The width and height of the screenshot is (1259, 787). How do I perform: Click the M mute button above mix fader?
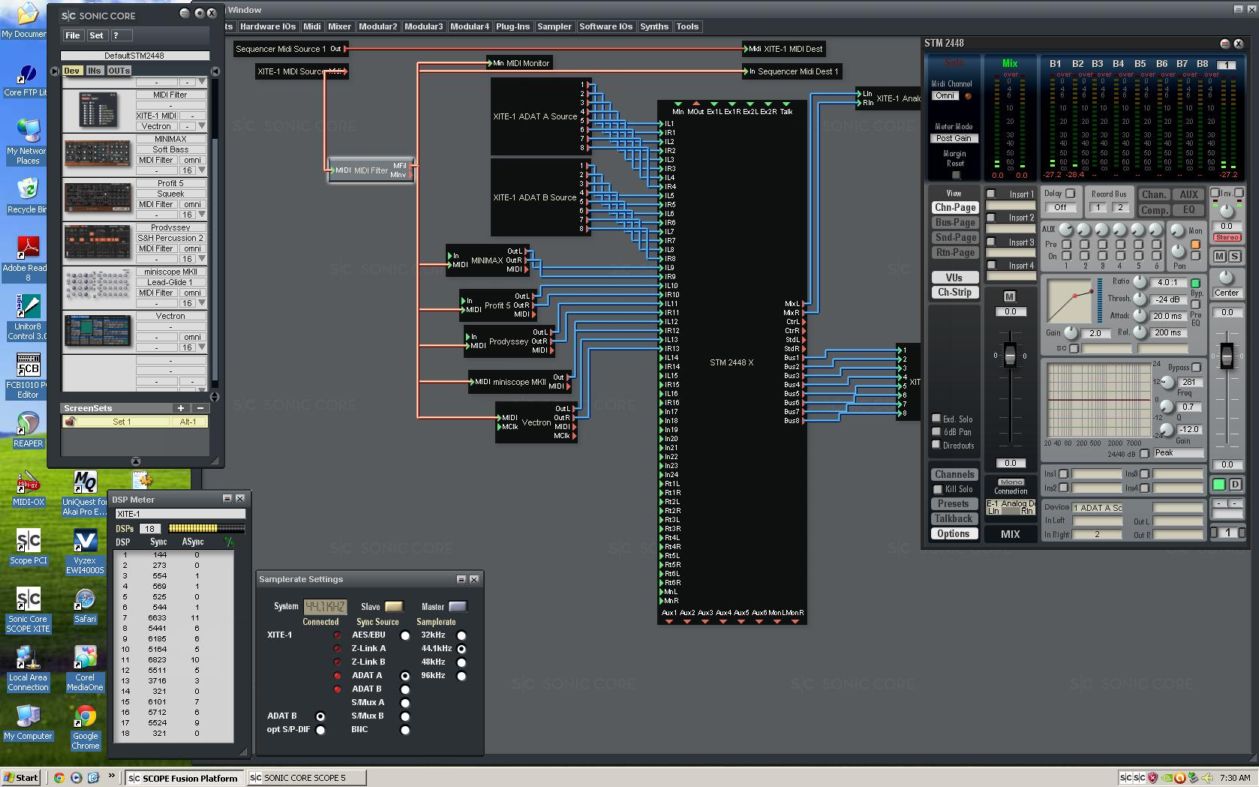[1009, 297]
